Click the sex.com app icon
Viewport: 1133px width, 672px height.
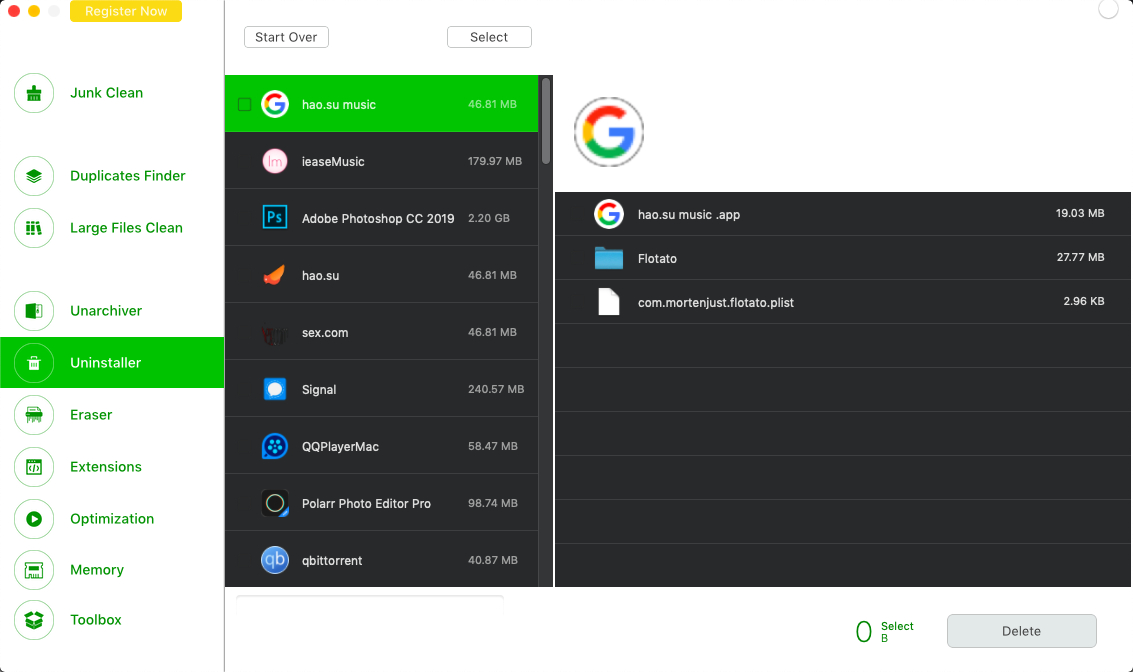click(x=275, y=333)
